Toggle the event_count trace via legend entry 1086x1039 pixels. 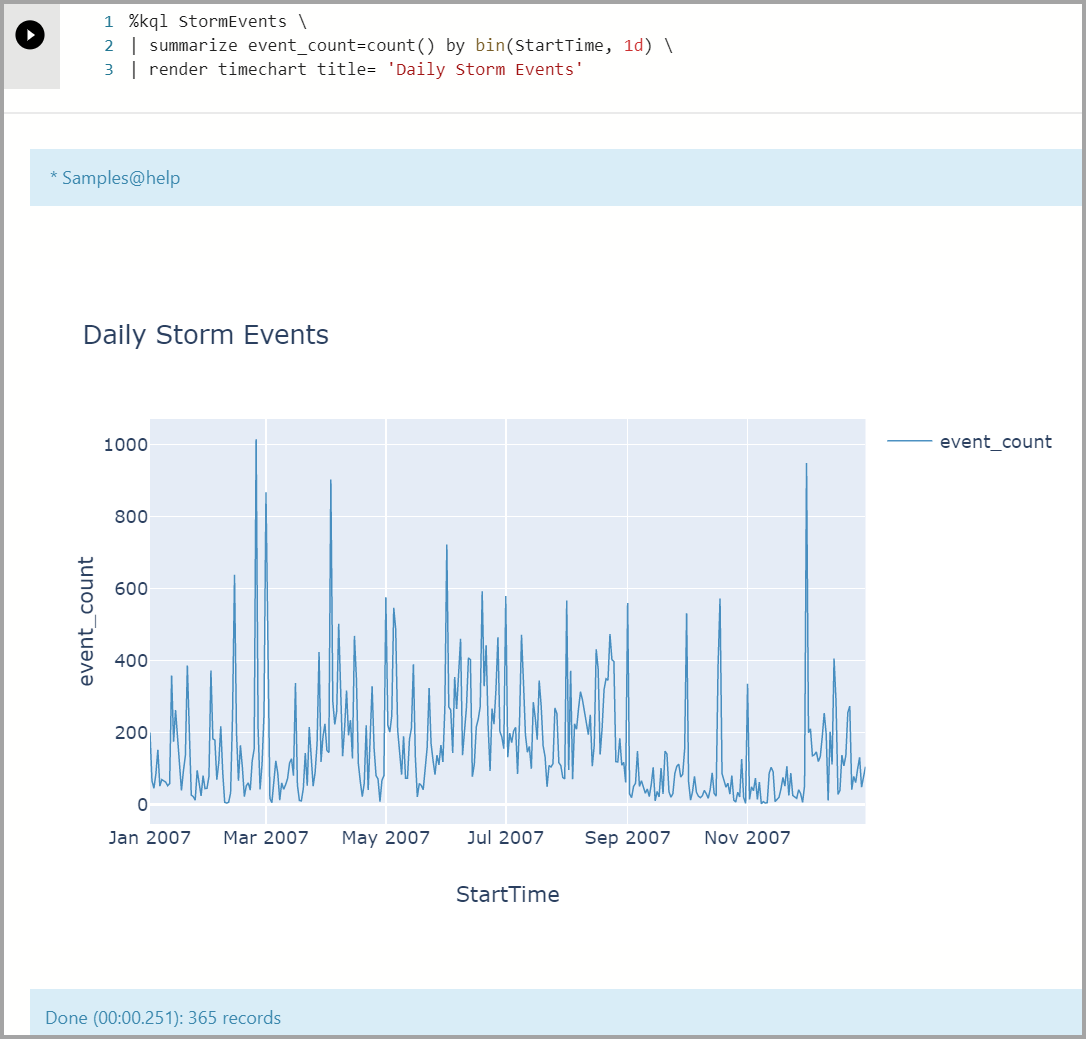point(996,441)
